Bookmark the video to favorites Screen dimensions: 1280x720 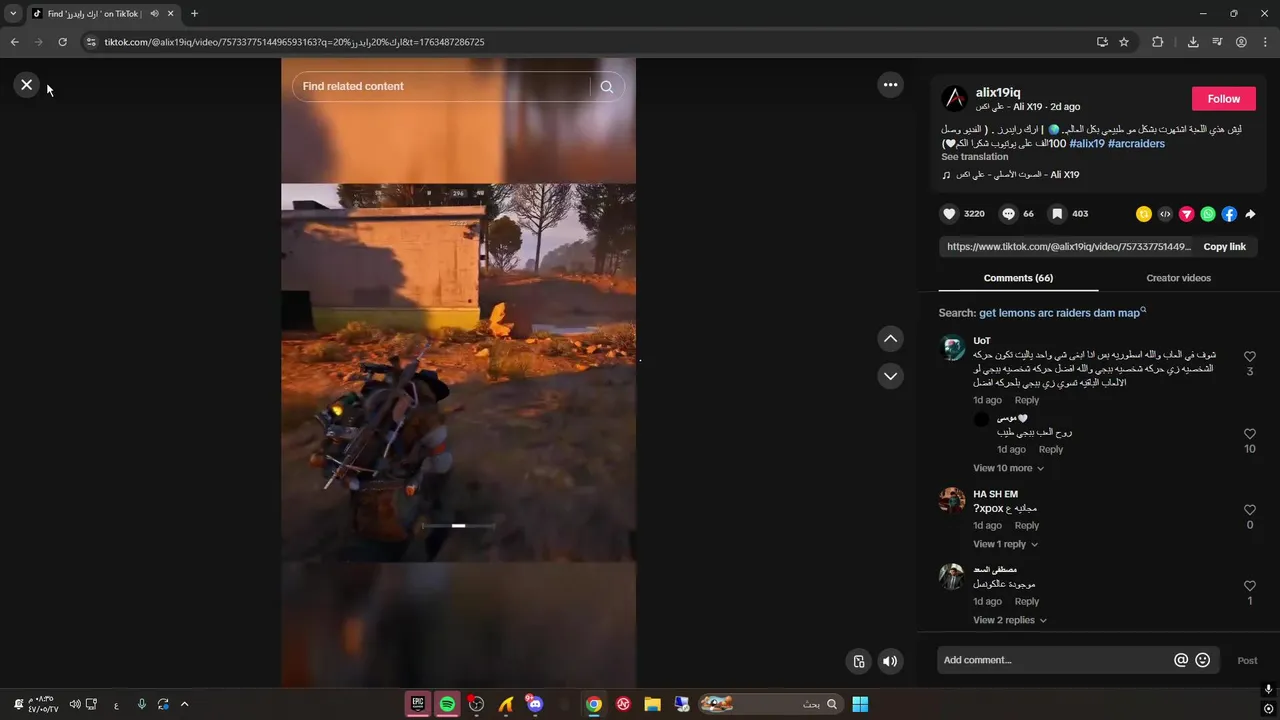point(1056,214)
